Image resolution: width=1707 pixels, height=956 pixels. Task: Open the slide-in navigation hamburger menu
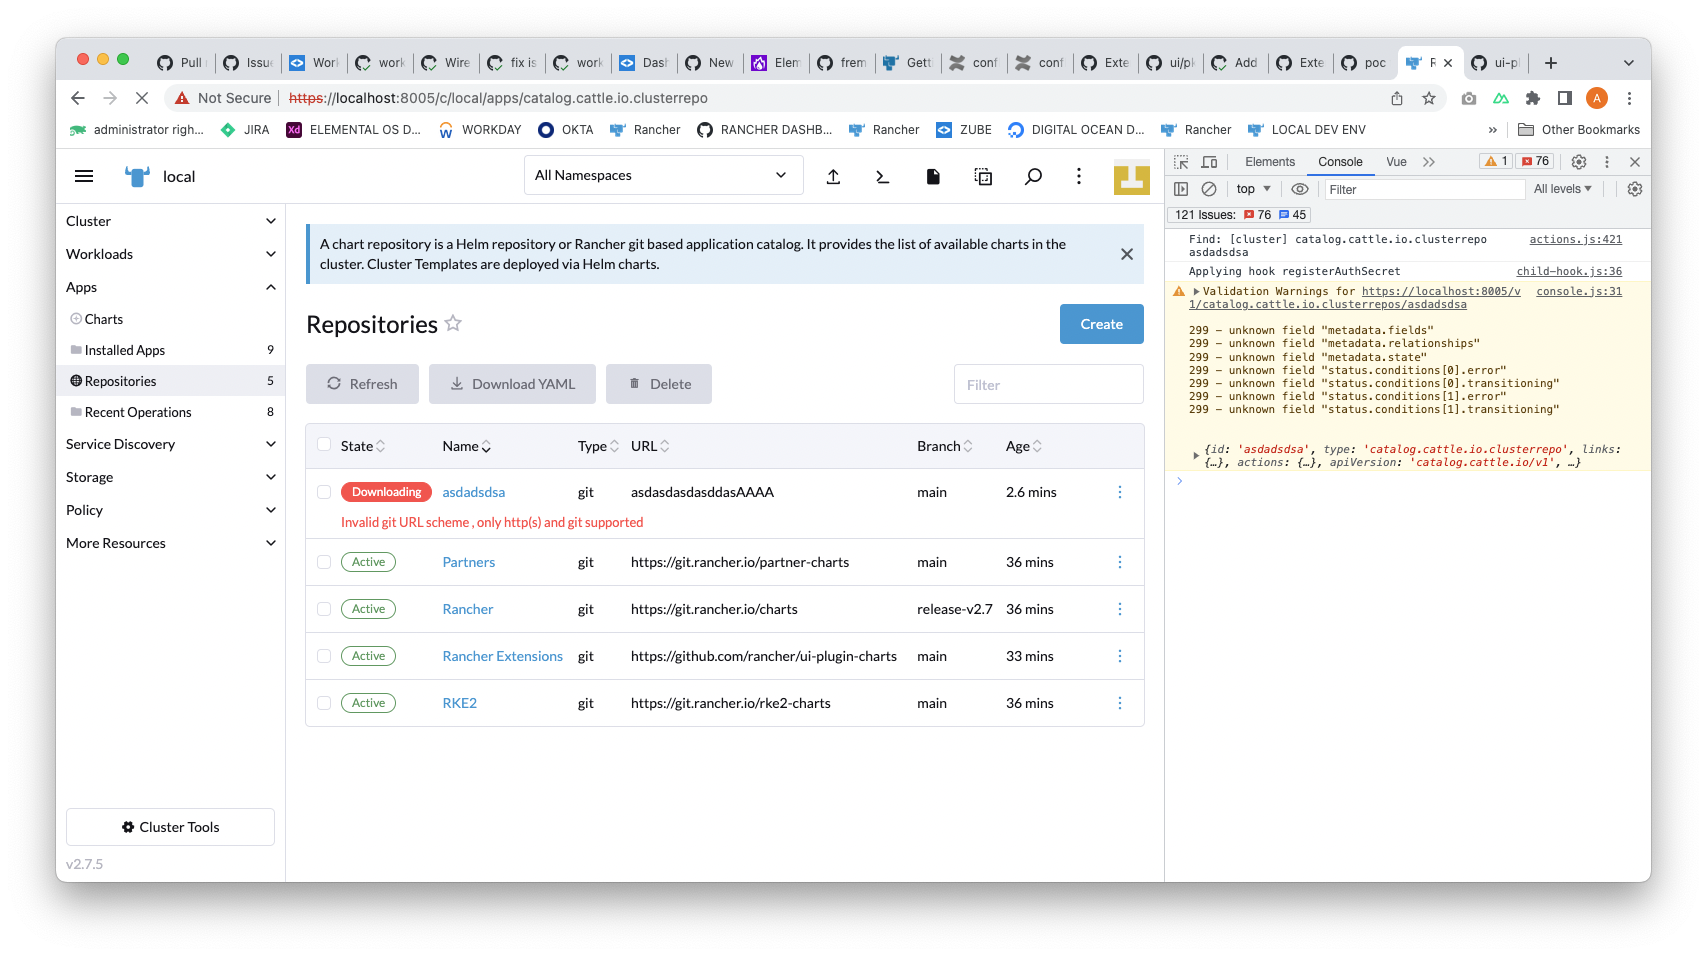84,175
